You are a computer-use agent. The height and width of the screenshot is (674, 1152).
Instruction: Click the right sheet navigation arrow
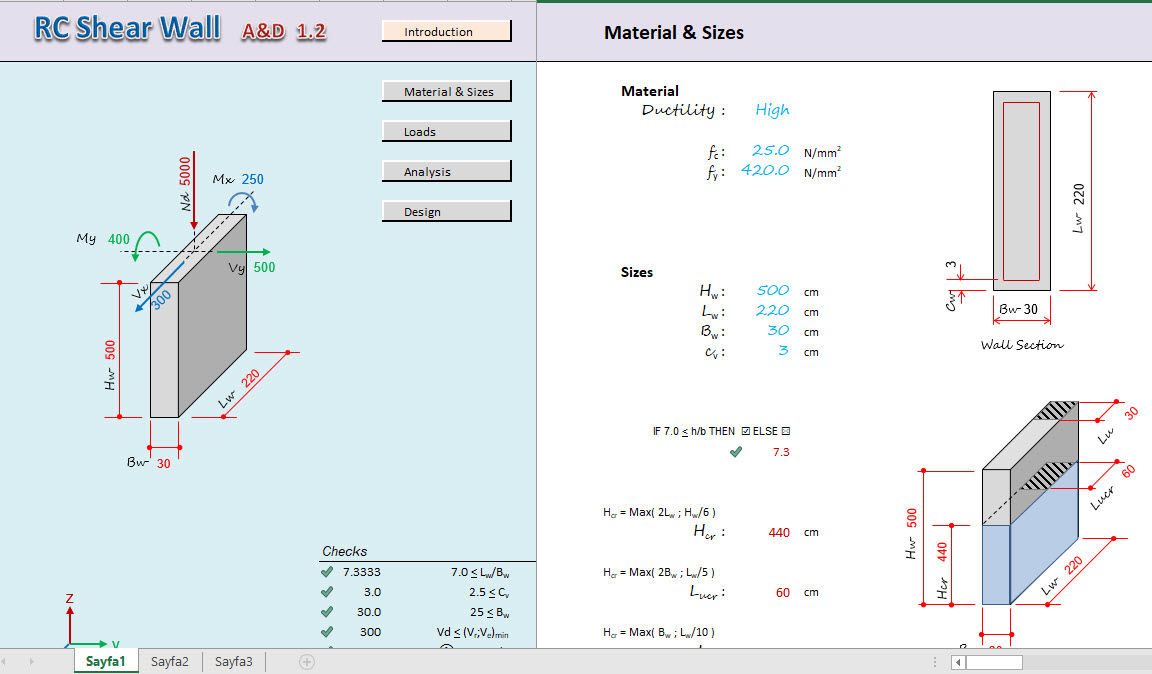point(30,661)
